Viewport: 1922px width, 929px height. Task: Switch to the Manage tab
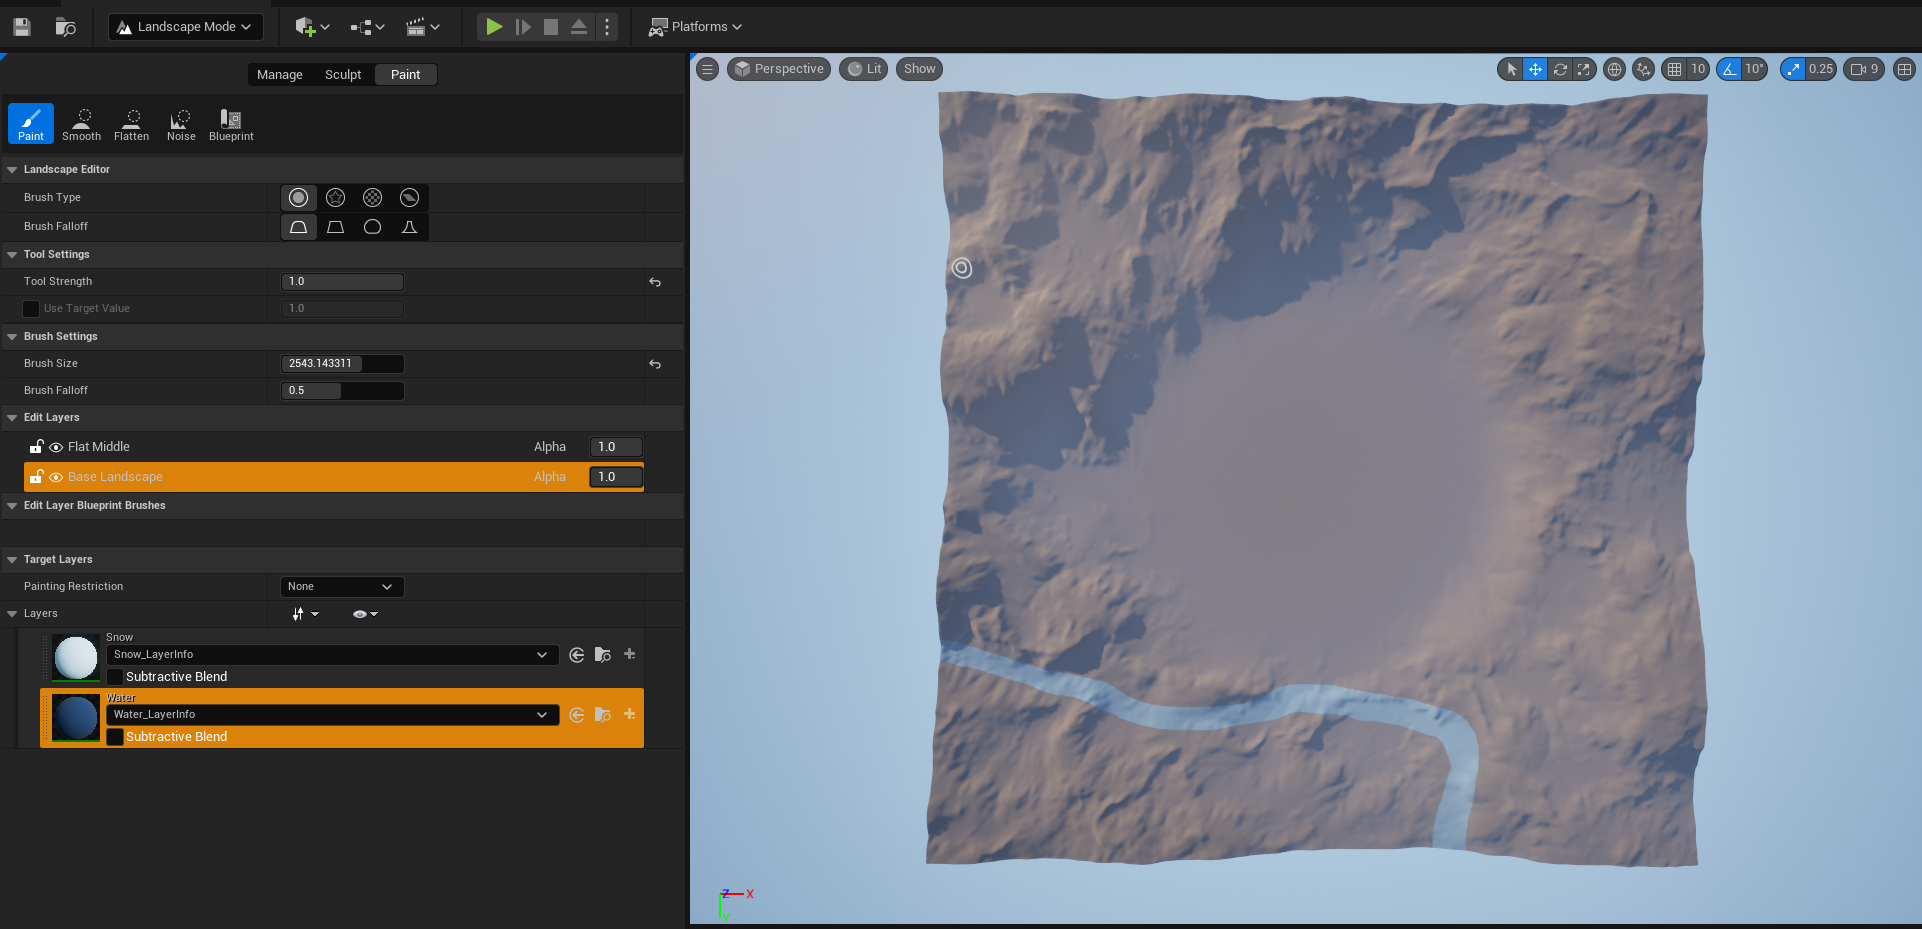tap(279, 75)
